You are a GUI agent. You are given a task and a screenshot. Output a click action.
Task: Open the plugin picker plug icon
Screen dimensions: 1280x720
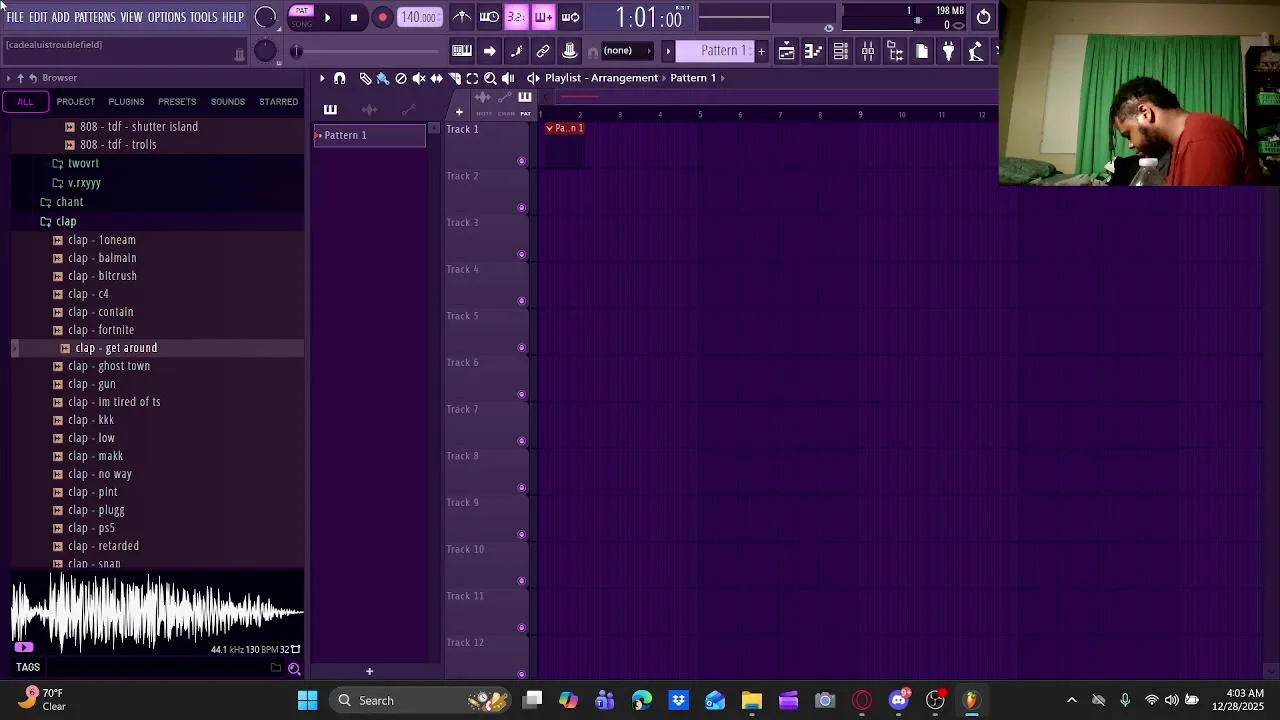(x=949, y=51)
